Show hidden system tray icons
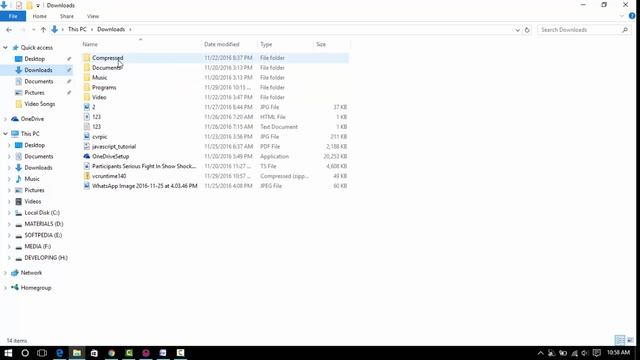 tap(540, 353)
